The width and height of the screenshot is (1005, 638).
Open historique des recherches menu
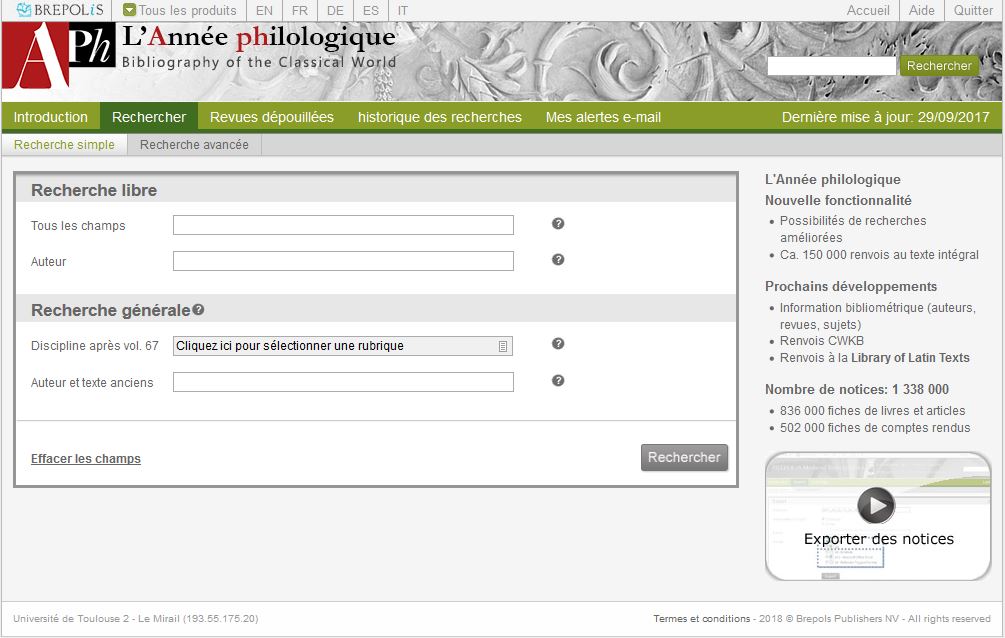(440, 117)
